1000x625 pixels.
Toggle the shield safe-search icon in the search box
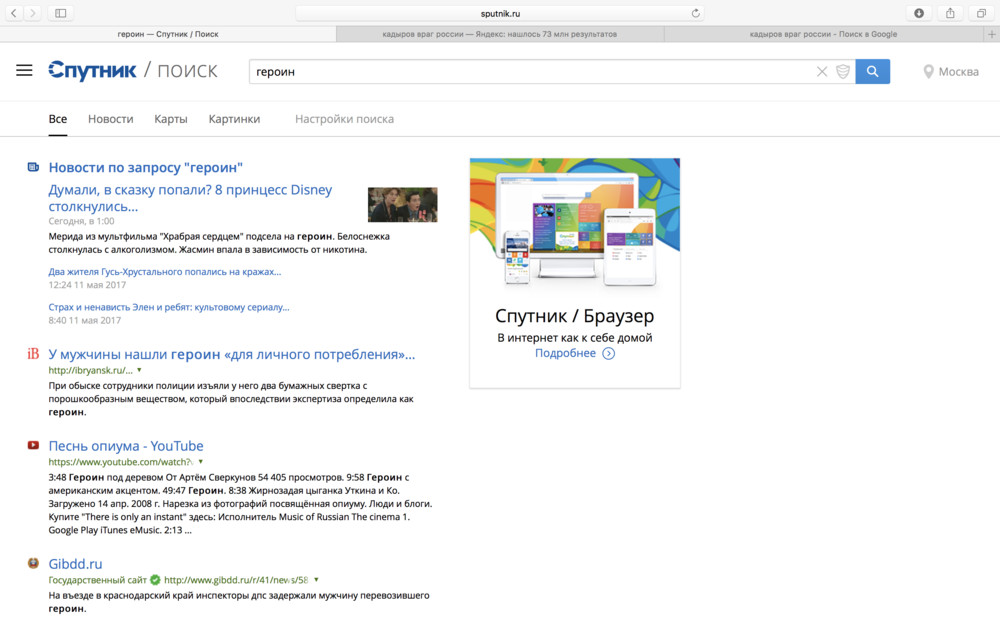[x=842, y=71]
